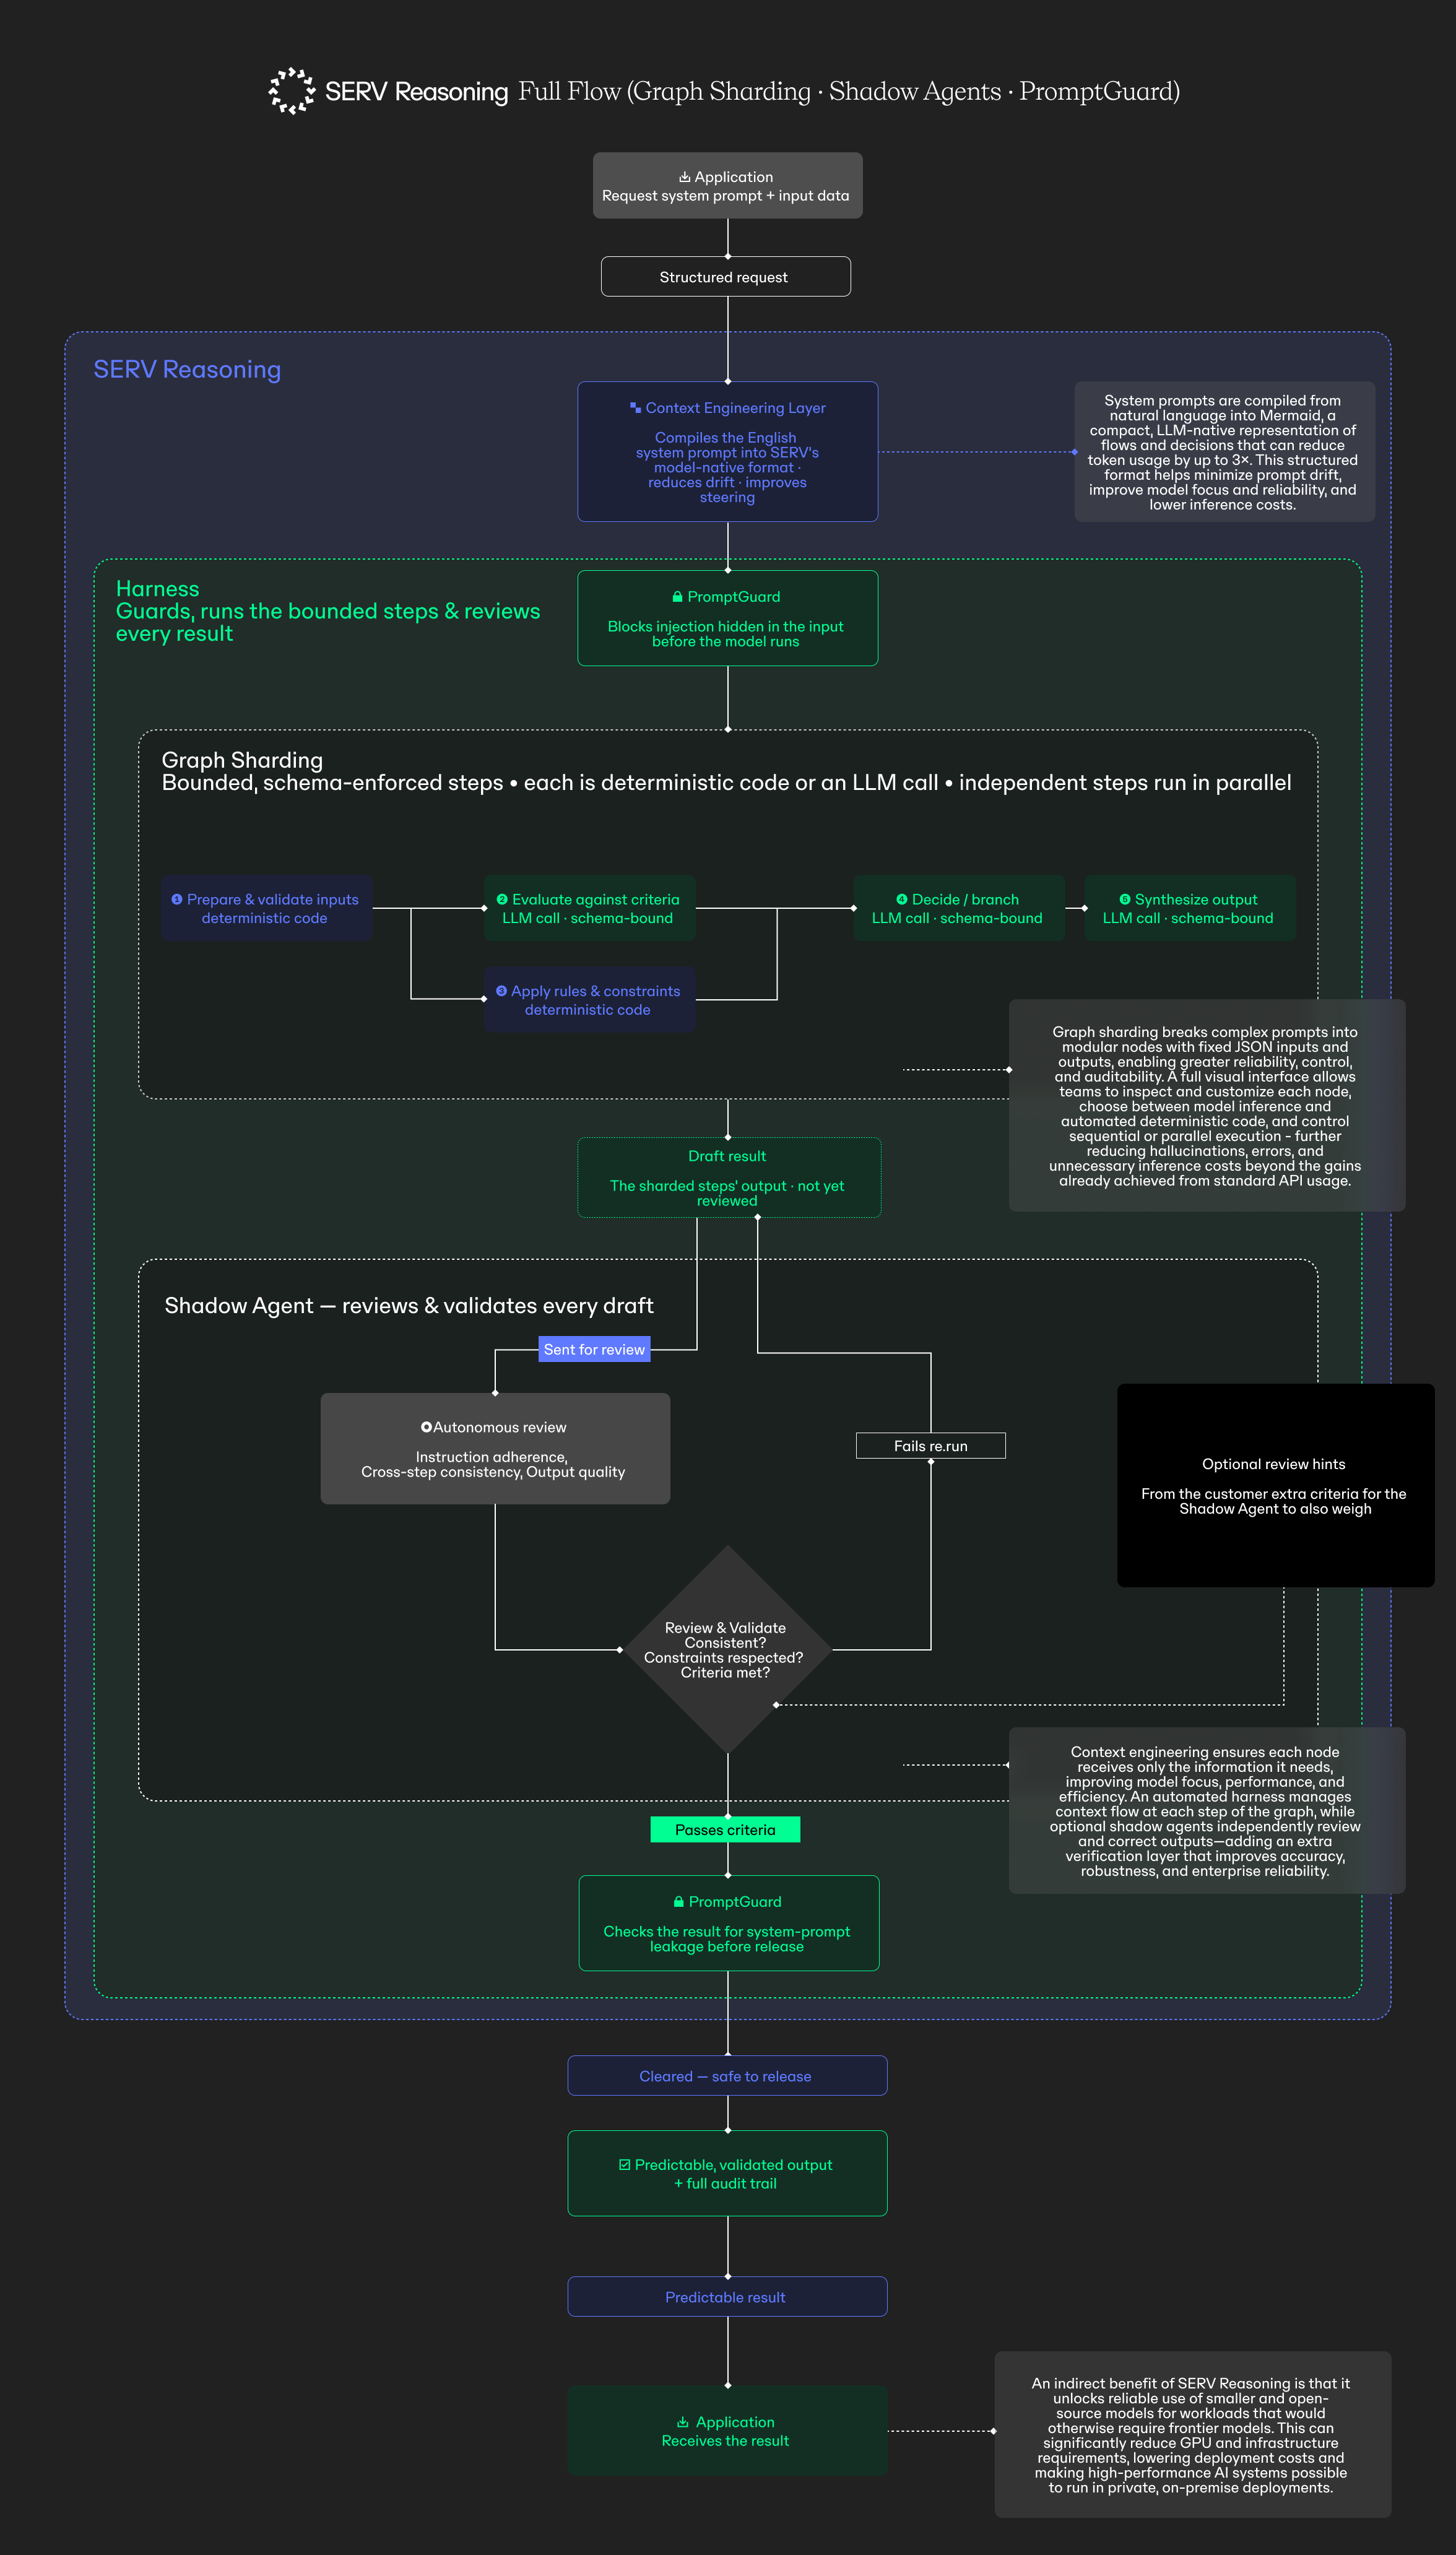
Task: Click the note starting 'Graph sharding breaks complex prompts'
Action: pos(1207,1106)
